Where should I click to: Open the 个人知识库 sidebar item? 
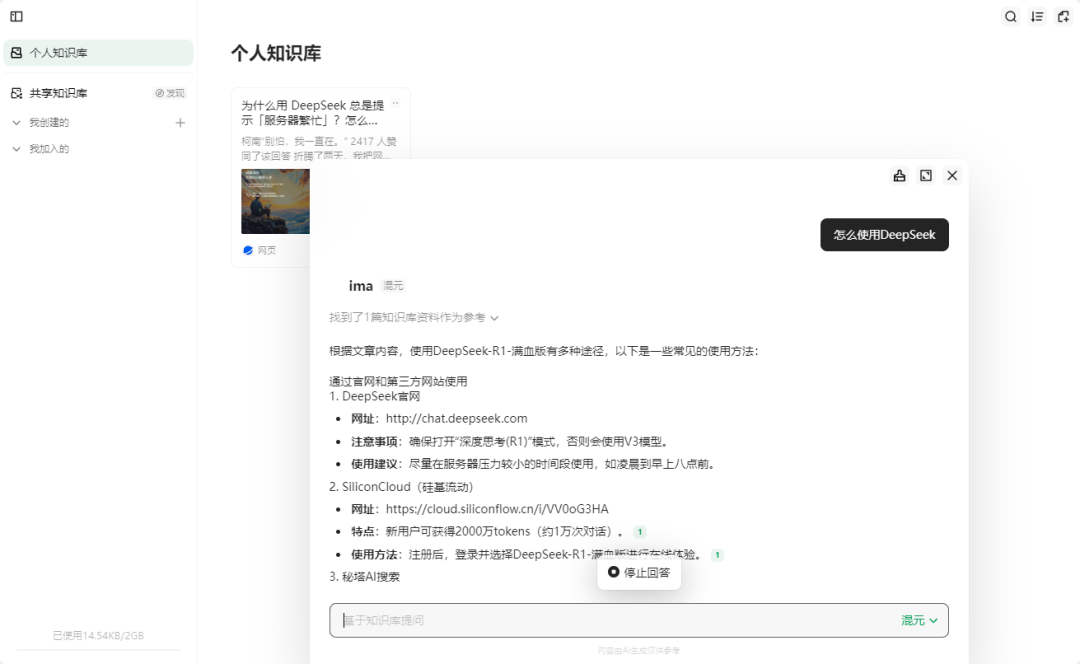[x=98, y=53]
